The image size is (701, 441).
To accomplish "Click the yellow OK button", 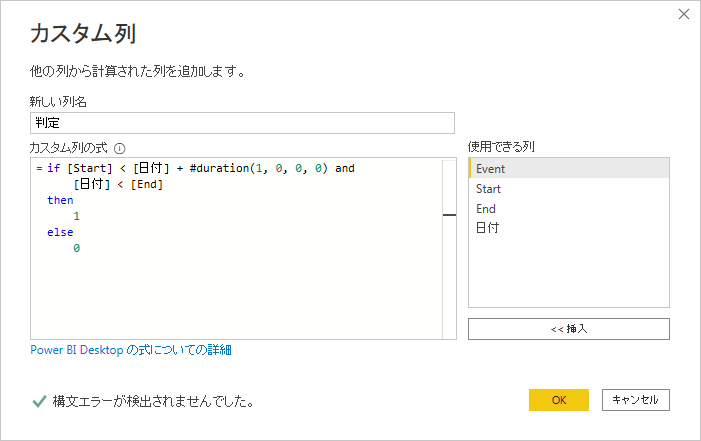I will pos(558,400).
